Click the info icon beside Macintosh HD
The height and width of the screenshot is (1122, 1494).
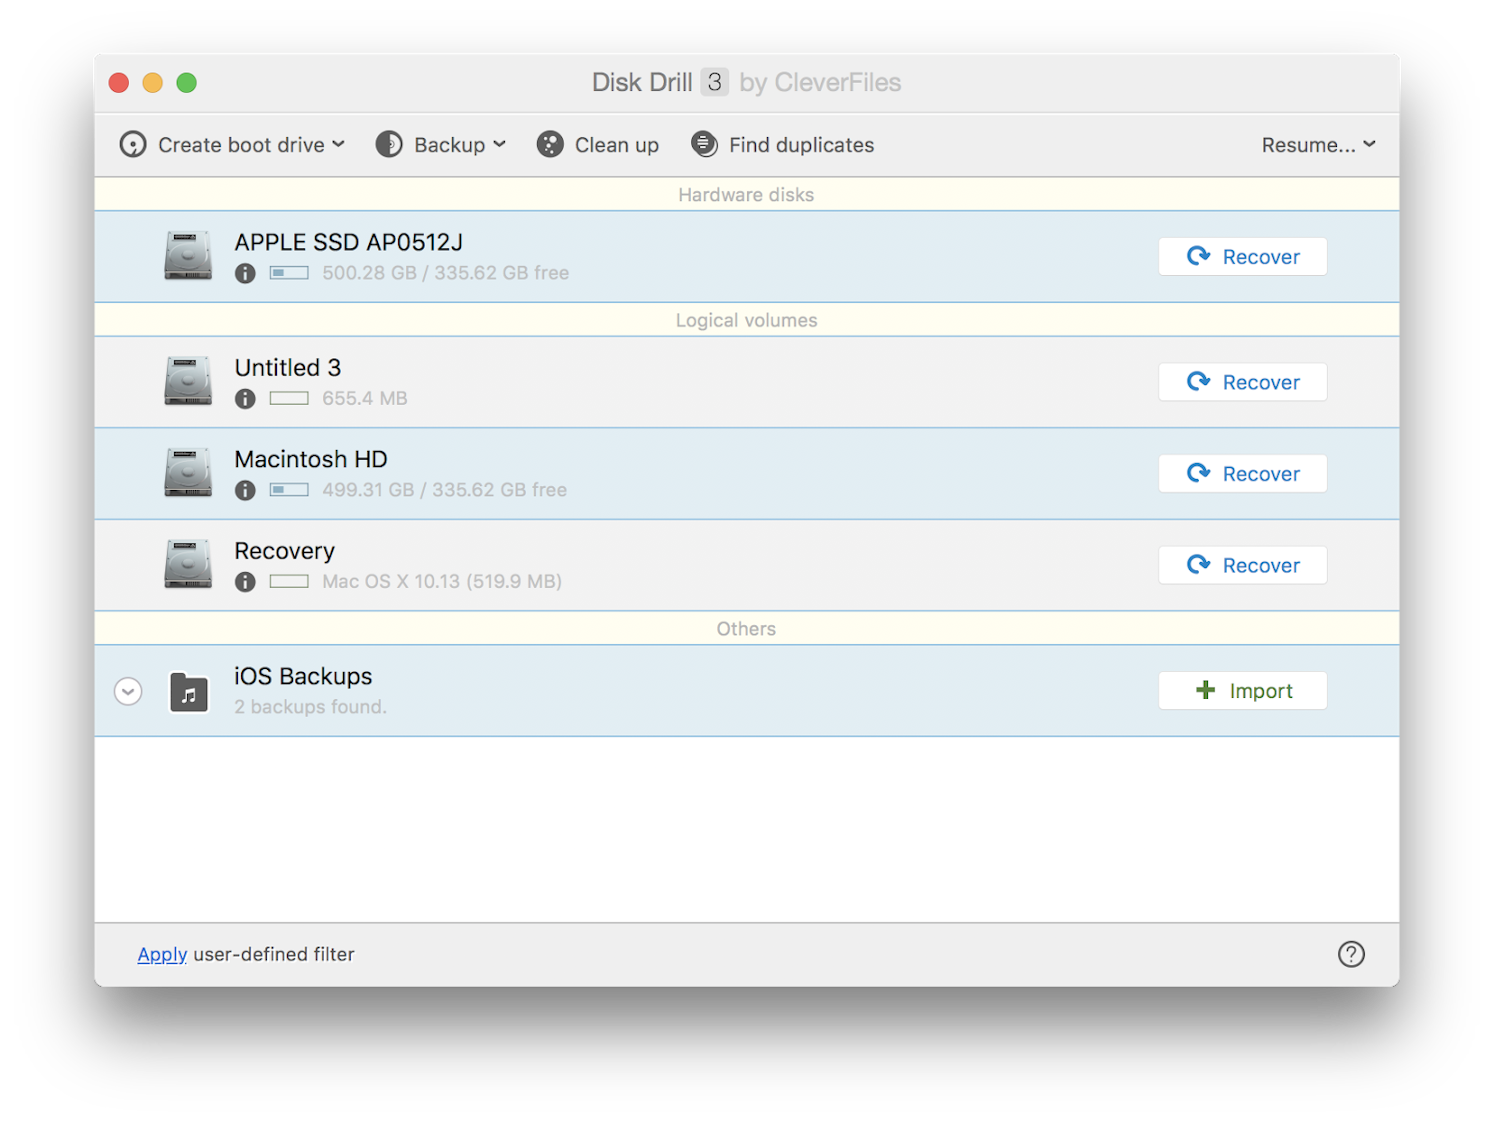245,490
